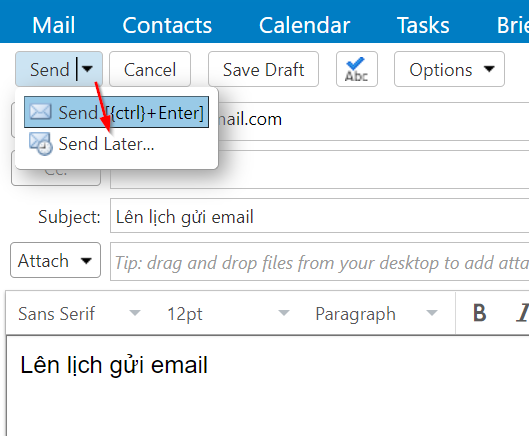Toggle Italic text formatting
529x436 pixels.
tap(523, 313)
